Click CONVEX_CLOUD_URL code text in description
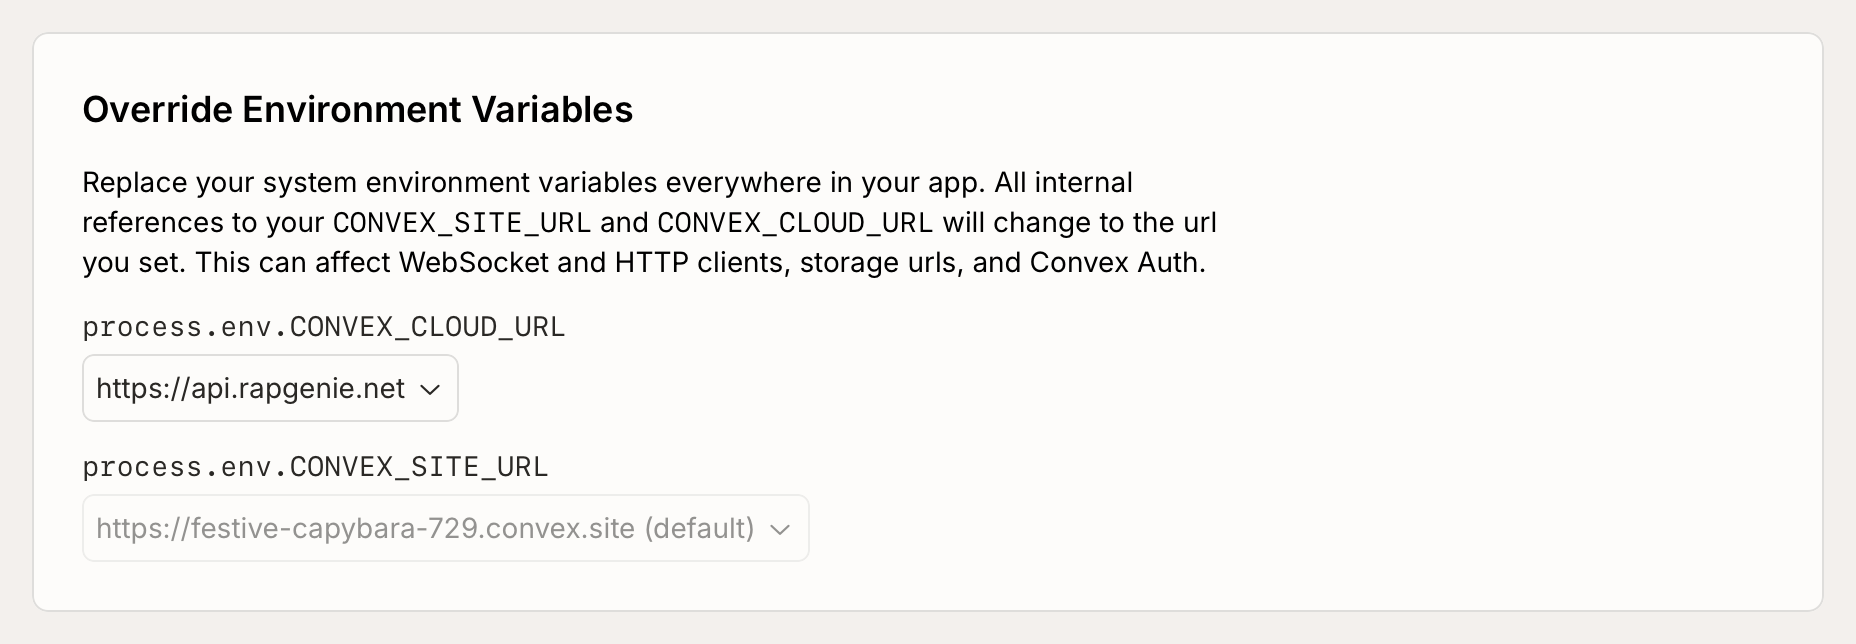Image resolution: width=1856 pixels, height=644 pixels. tap(795, 222)
